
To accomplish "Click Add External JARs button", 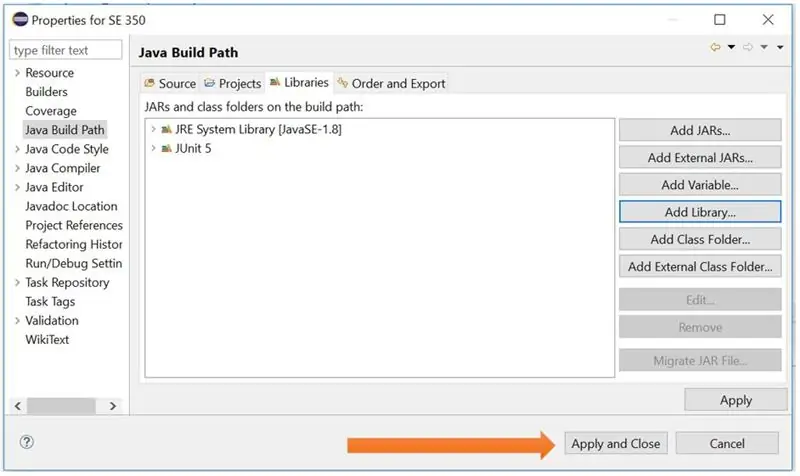I will [700, 158].
